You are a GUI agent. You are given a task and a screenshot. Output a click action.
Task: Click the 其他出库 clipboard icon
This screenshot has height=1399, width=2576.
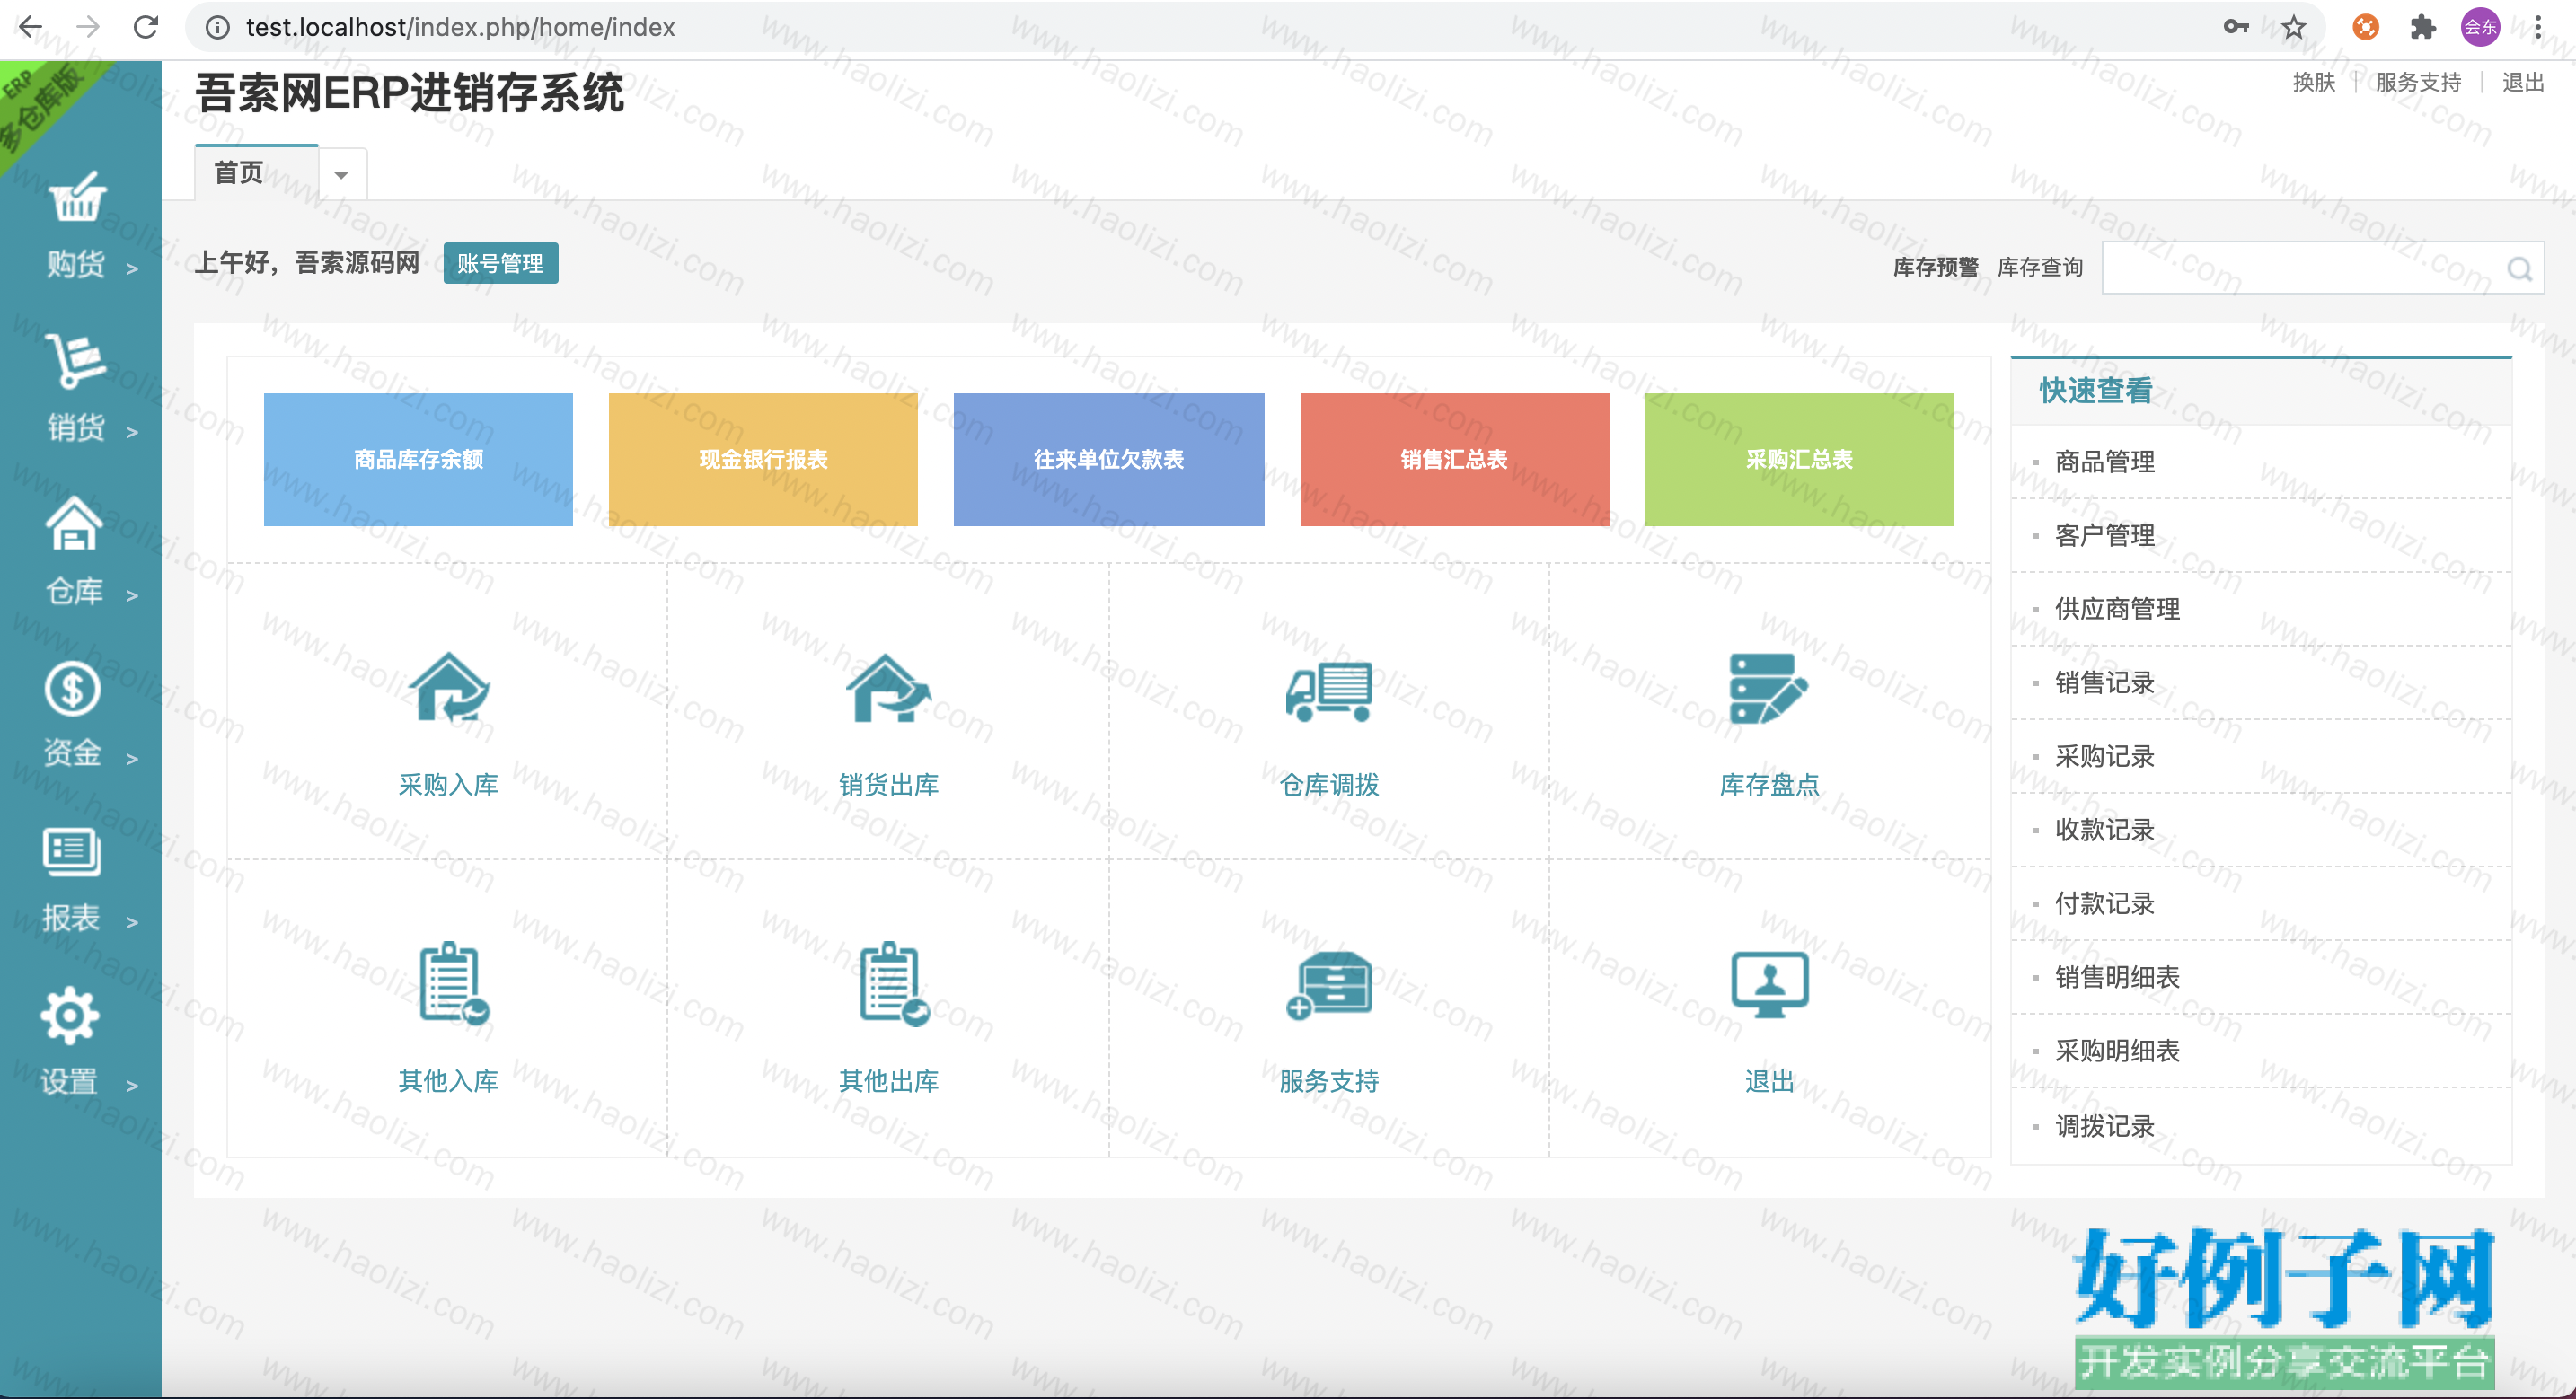tap(894, 984)
